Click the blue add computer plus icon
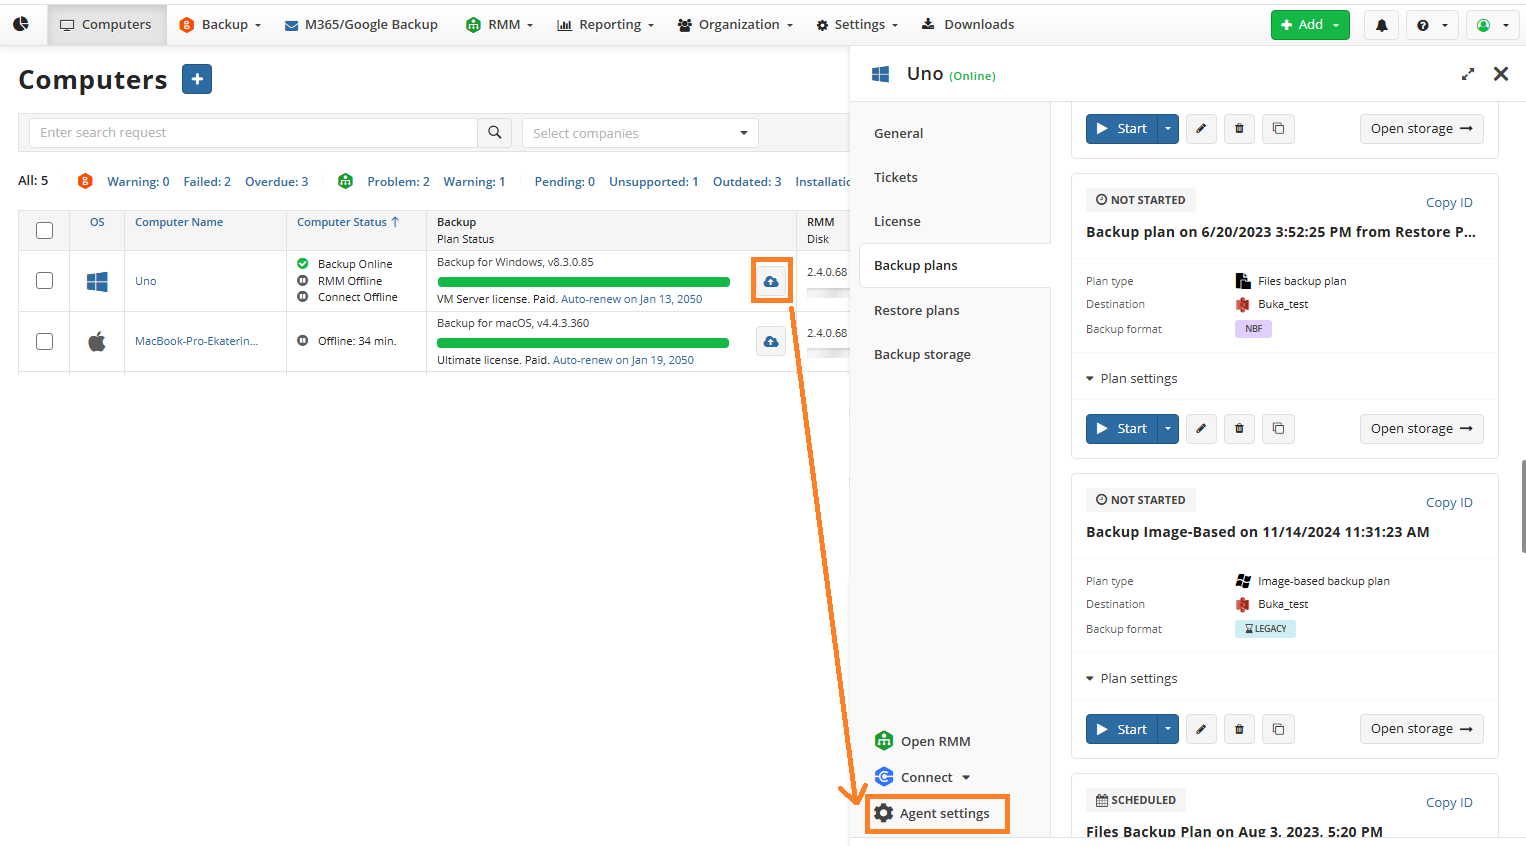The width and height of the screenshot is (1526, 846). tap(197, 79)
